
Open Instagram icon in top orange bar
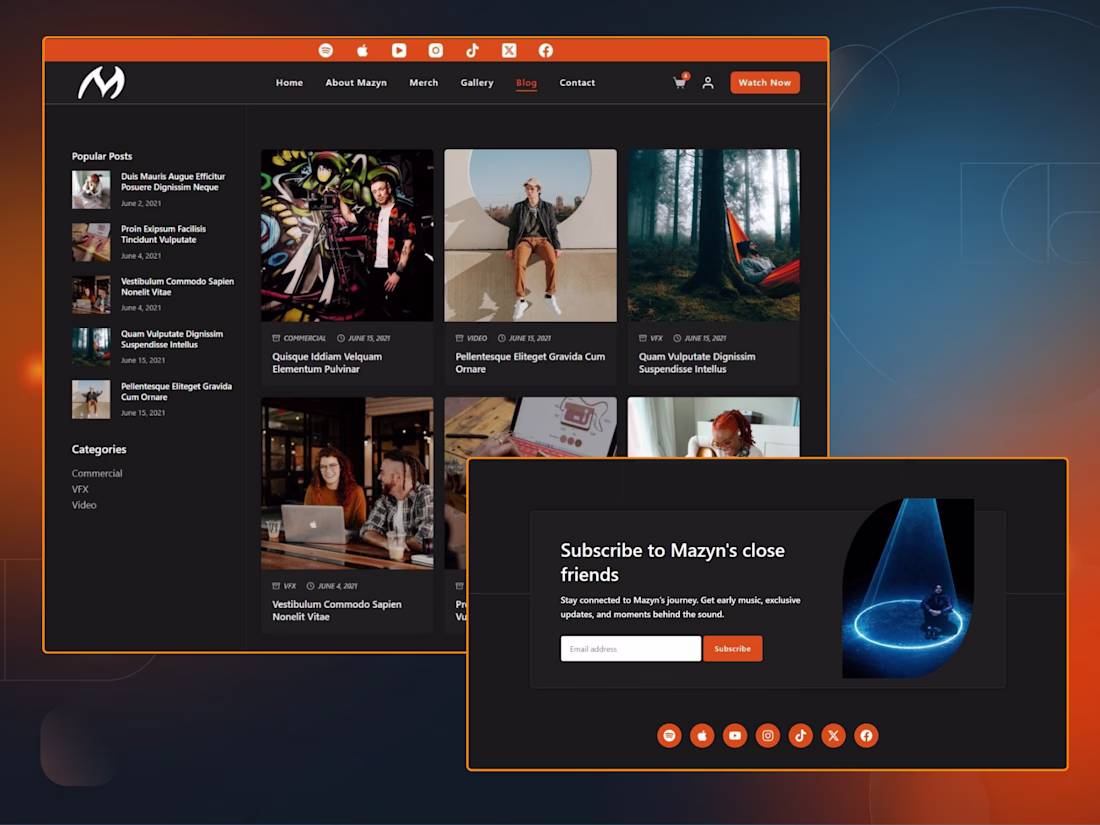pyautogui.click(x=436, y=51)
